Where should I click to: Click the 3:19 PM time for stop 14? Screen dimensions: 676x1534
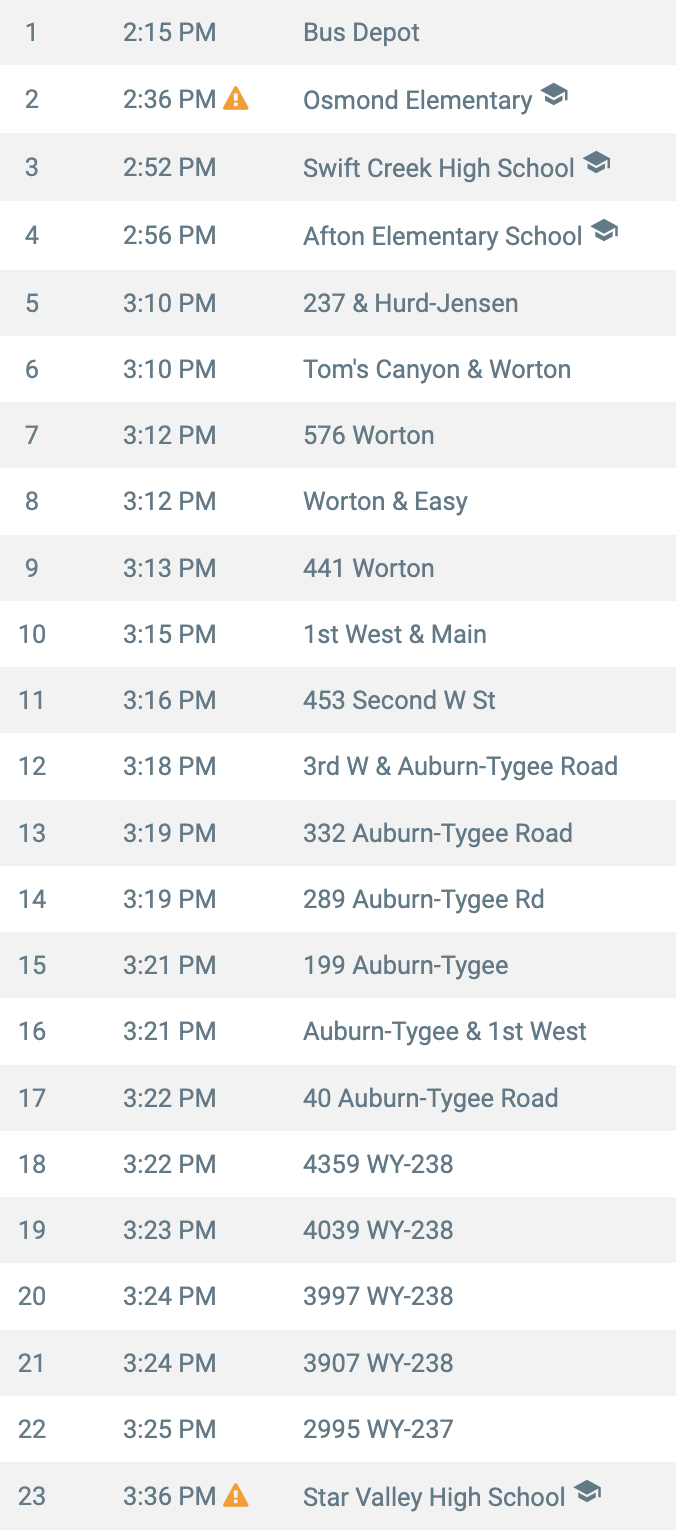coord(170,899)
